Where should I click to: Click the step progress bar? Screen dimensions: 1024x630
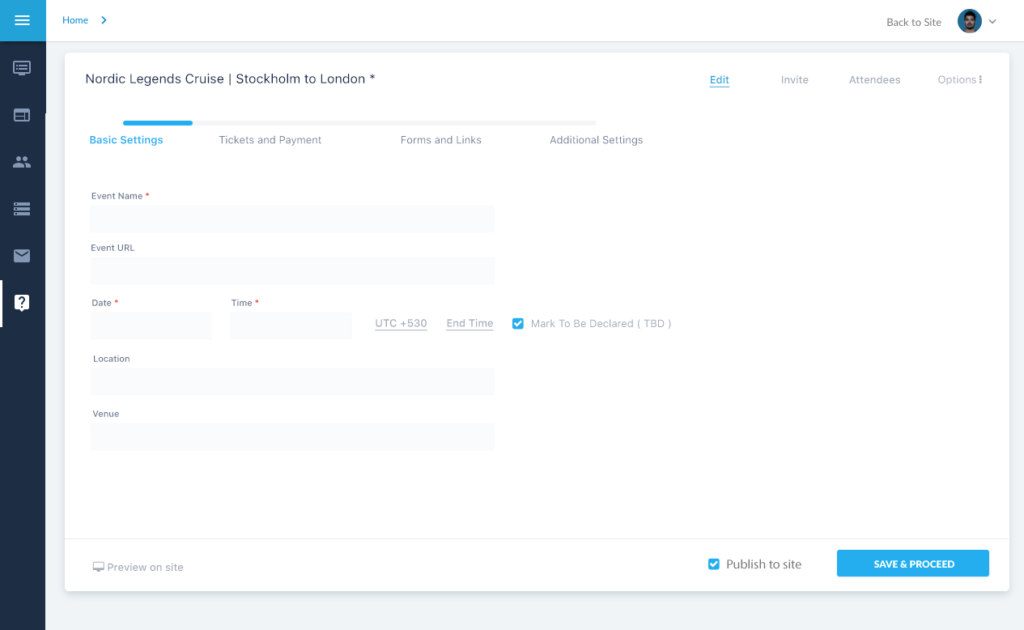click(x=359, y=123)
